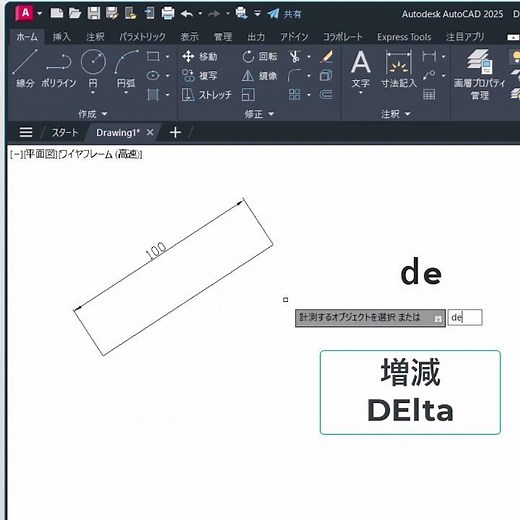This screenshot has height=520, width=520.
Task: Click the Dimension (寸法記入) tool
Action: [x=399, y=68]
